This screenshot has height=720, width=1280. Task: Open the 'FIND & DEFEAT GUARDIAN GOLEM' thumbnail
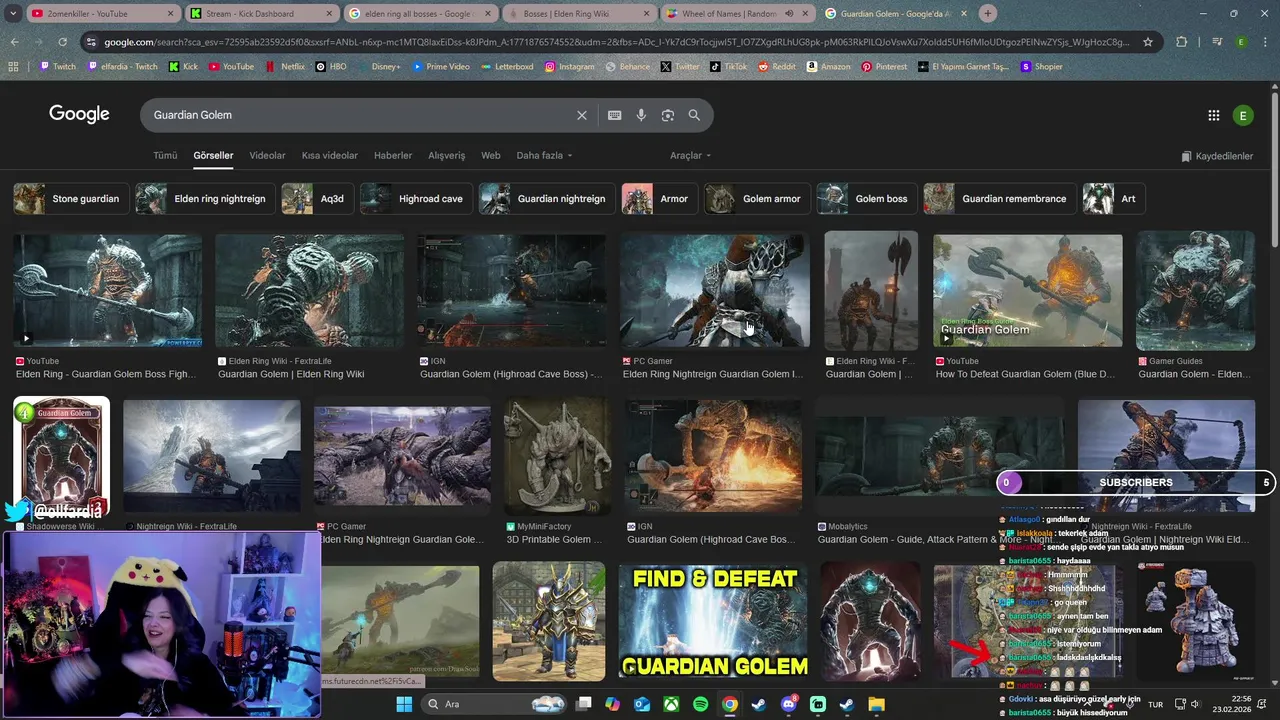(713, 621)
